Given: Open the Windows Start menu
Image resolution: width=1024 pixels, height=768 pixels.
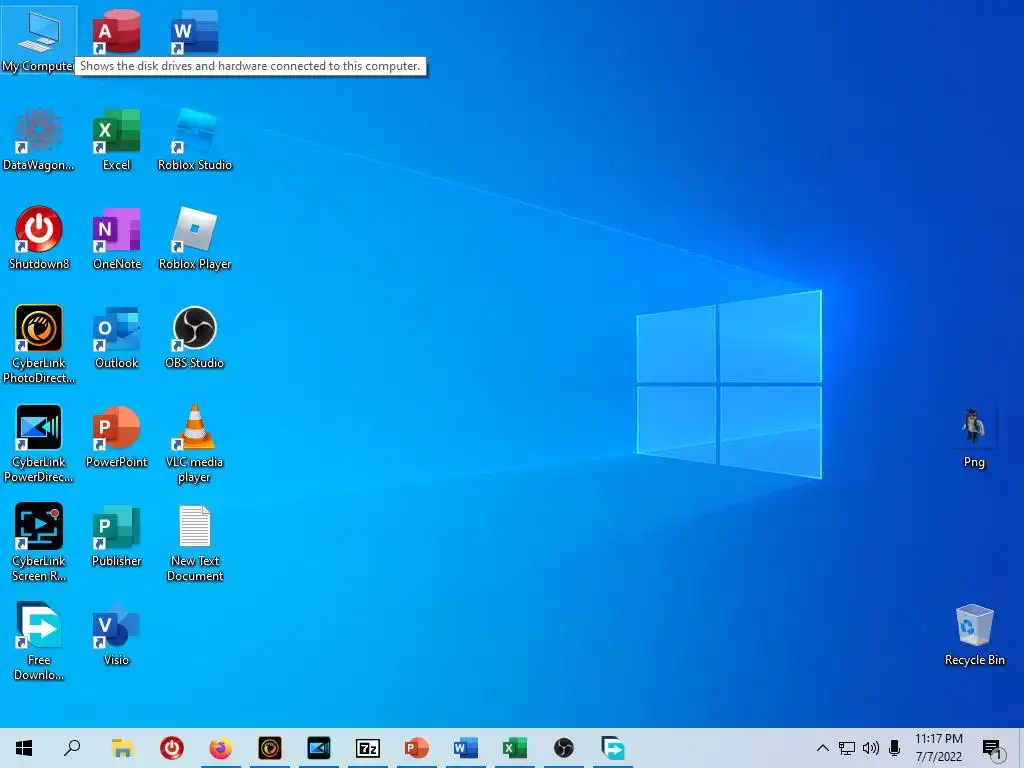Looking at the screenshot, I should point(24,748).
